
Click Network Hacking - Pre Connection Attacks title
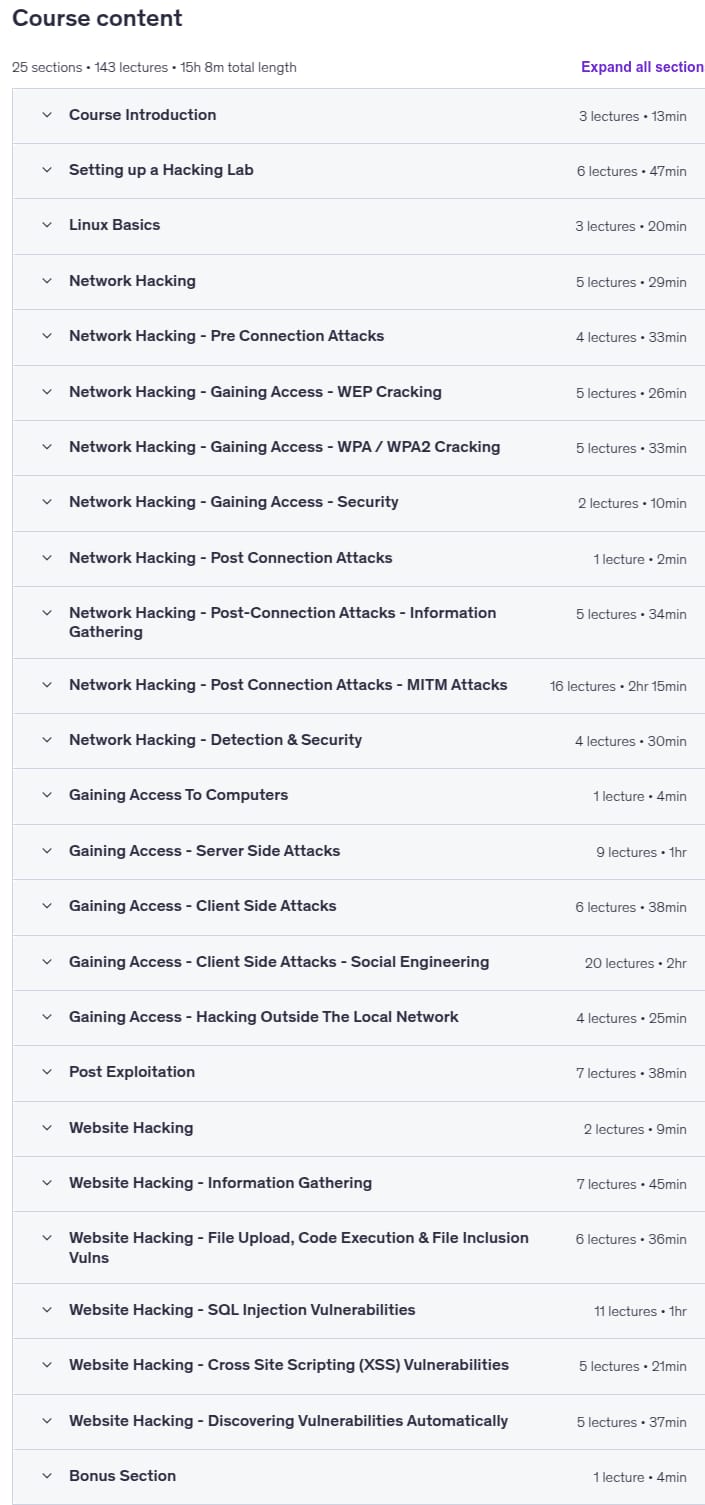point(226,336)
